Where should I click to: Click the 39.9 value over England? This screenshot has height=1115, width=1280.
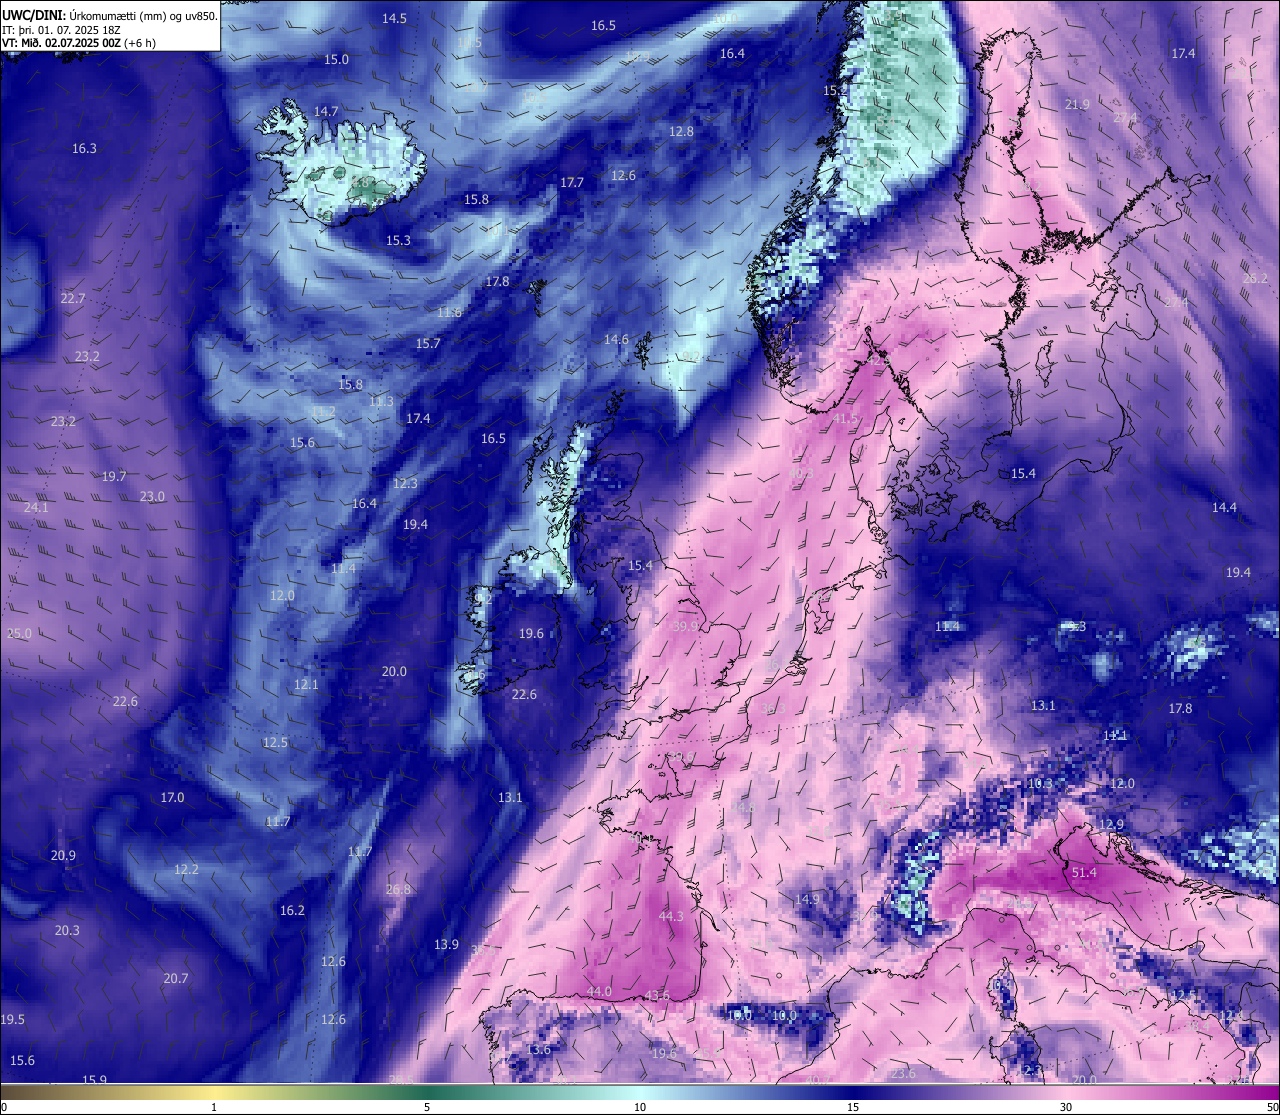[685, 626]
